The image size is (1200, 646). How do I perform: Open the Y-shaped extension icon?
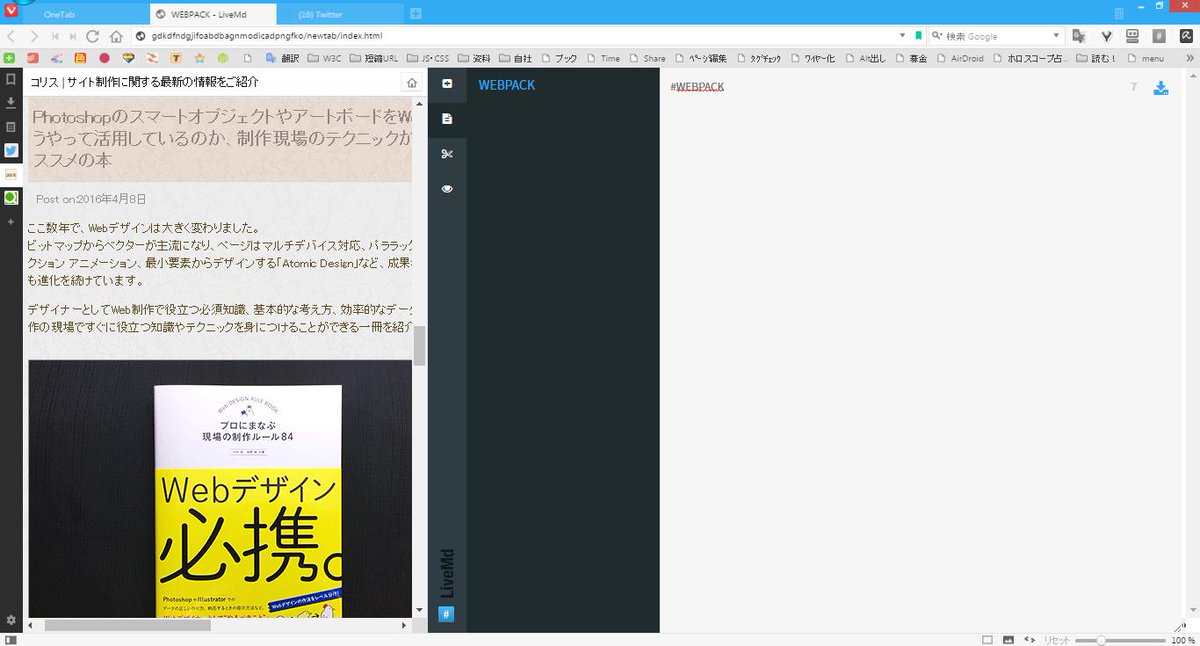tap(1106, 36)
